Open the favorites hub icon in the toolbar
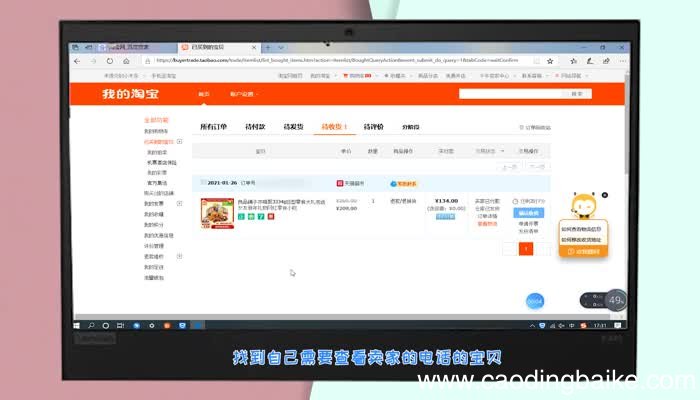 tap(574, 61)
